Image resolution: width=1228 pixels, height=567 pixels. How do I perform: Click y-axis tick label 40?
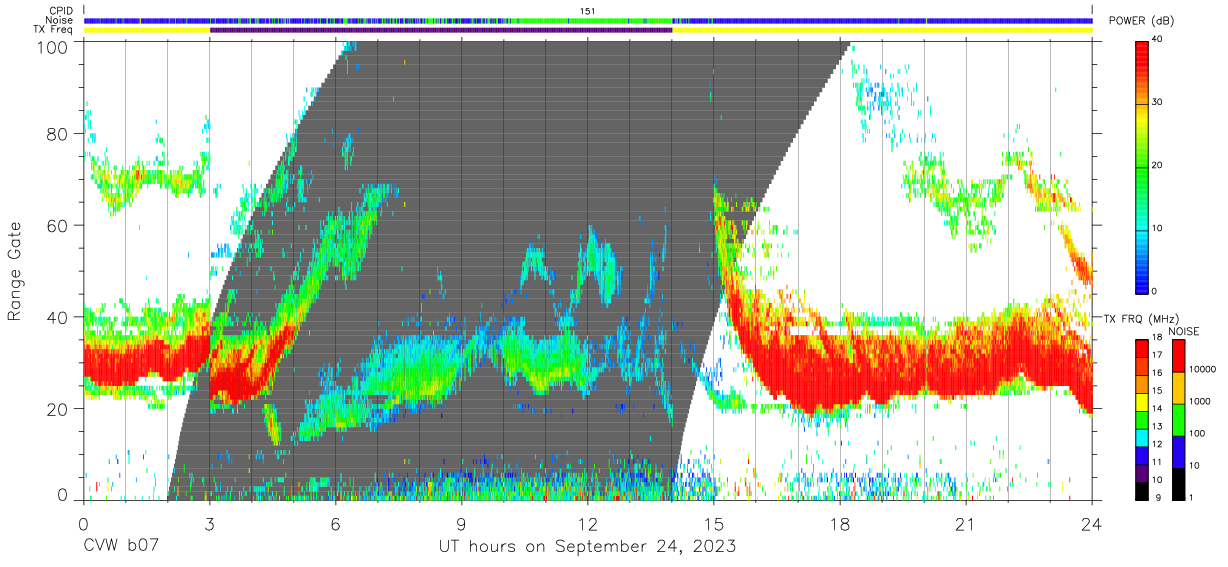coord(57,317)
